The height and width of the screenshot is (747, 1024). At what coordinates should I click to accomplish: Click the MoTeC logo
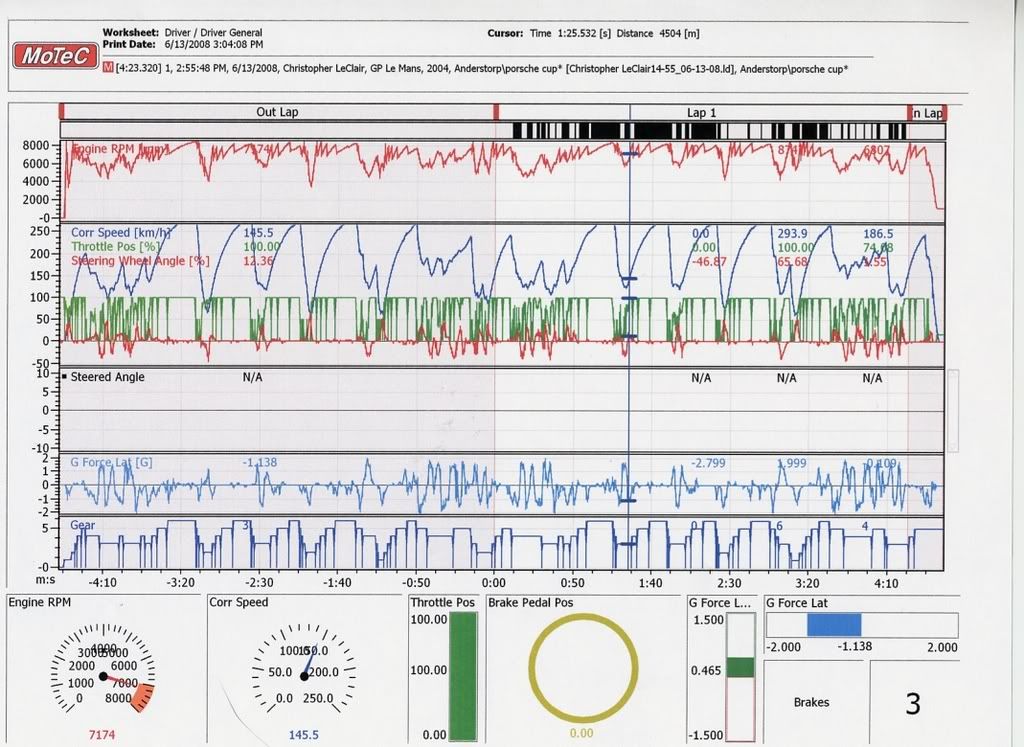tap(55, 55)
